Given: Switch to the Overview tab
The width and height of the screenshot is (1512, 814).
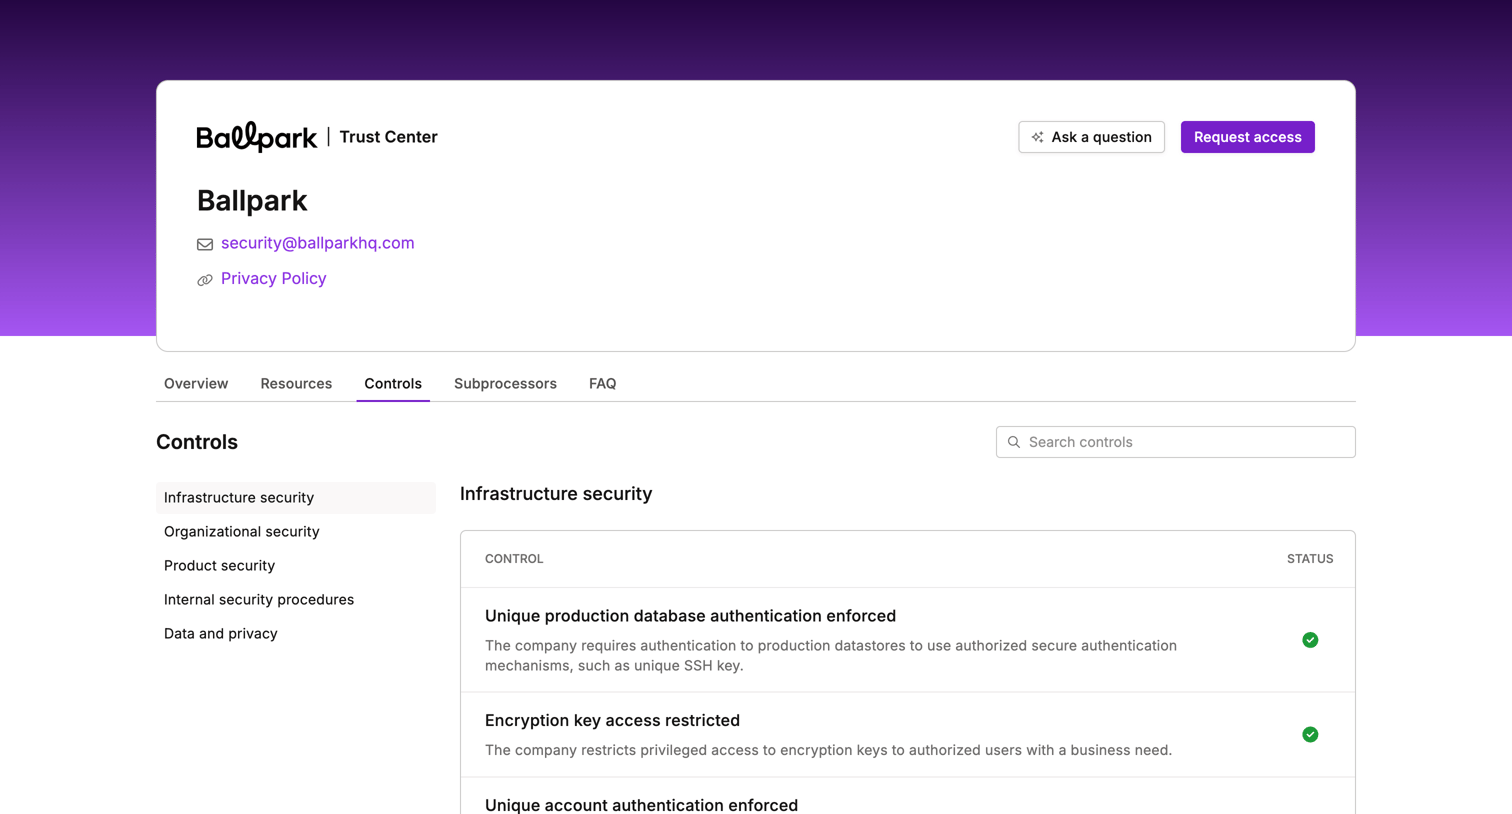Looking at the screenshot, I should 196,384.
